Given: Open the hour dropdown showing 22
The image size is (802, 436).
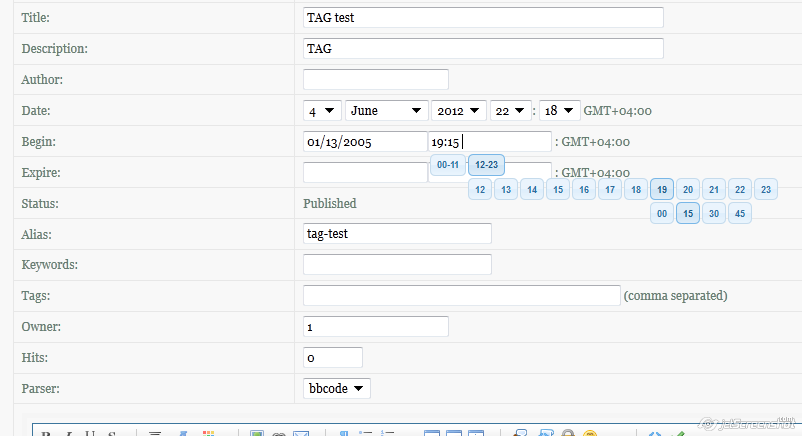Looking at the screenshot, I should (510, 111).
